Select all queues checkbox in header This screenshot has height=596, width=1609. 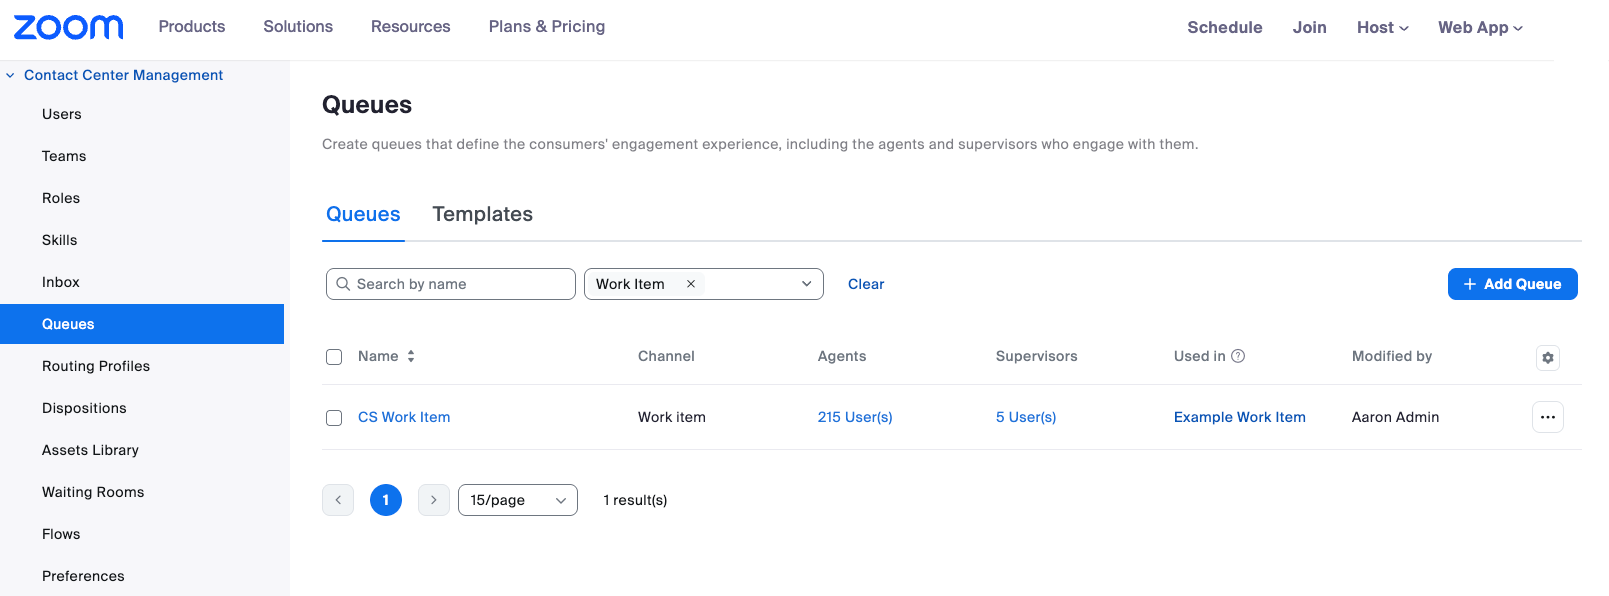tap(334, 357)
